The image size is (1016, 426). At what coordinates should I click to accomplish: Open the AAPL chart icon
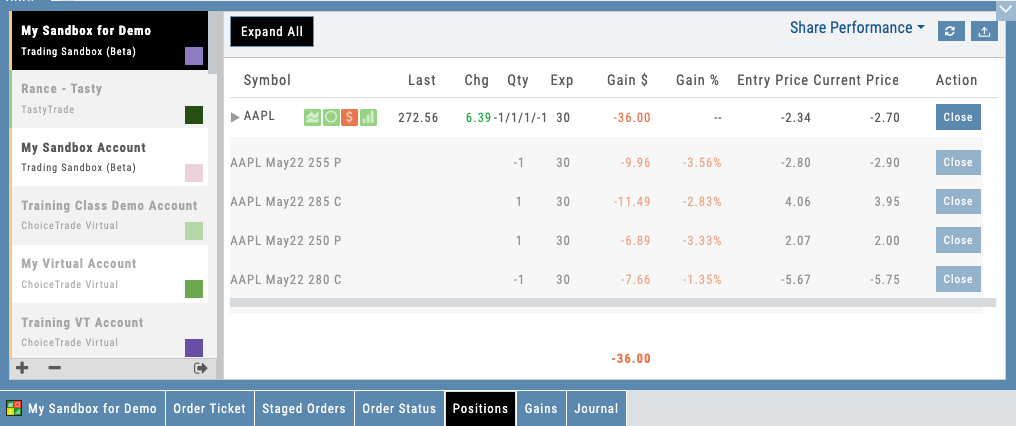coord(312,118)
